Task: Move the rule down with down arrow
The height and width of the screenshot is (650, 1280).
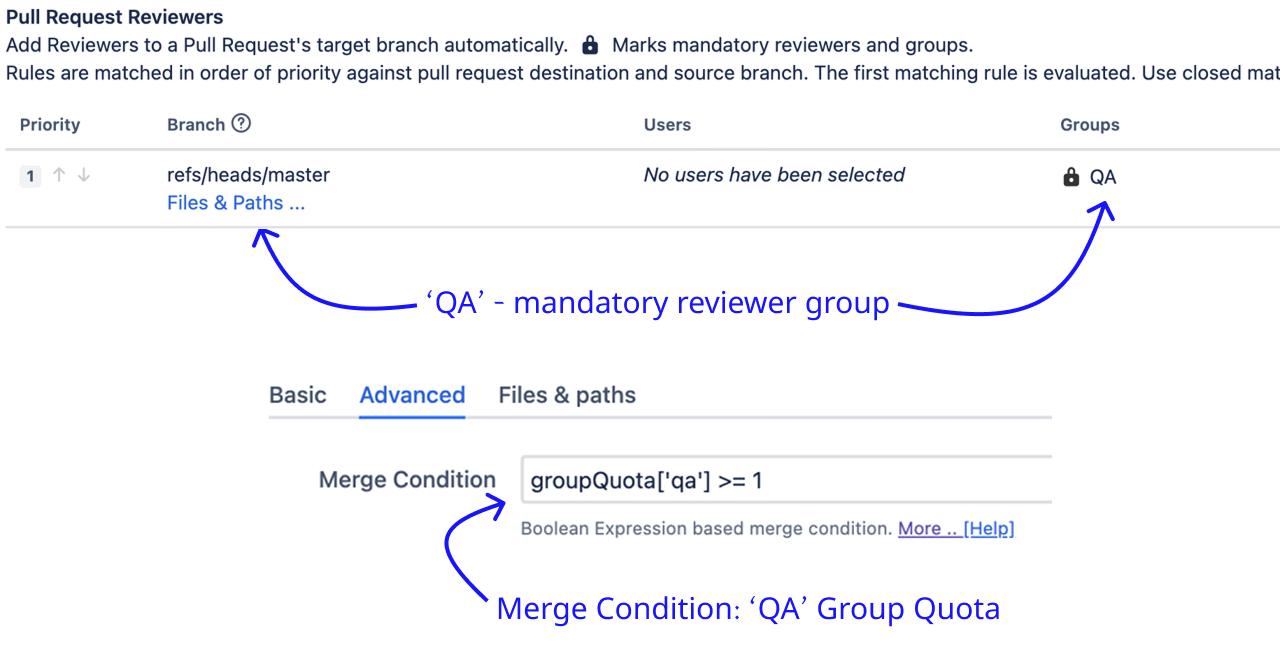Action: (x=84, y=175)
